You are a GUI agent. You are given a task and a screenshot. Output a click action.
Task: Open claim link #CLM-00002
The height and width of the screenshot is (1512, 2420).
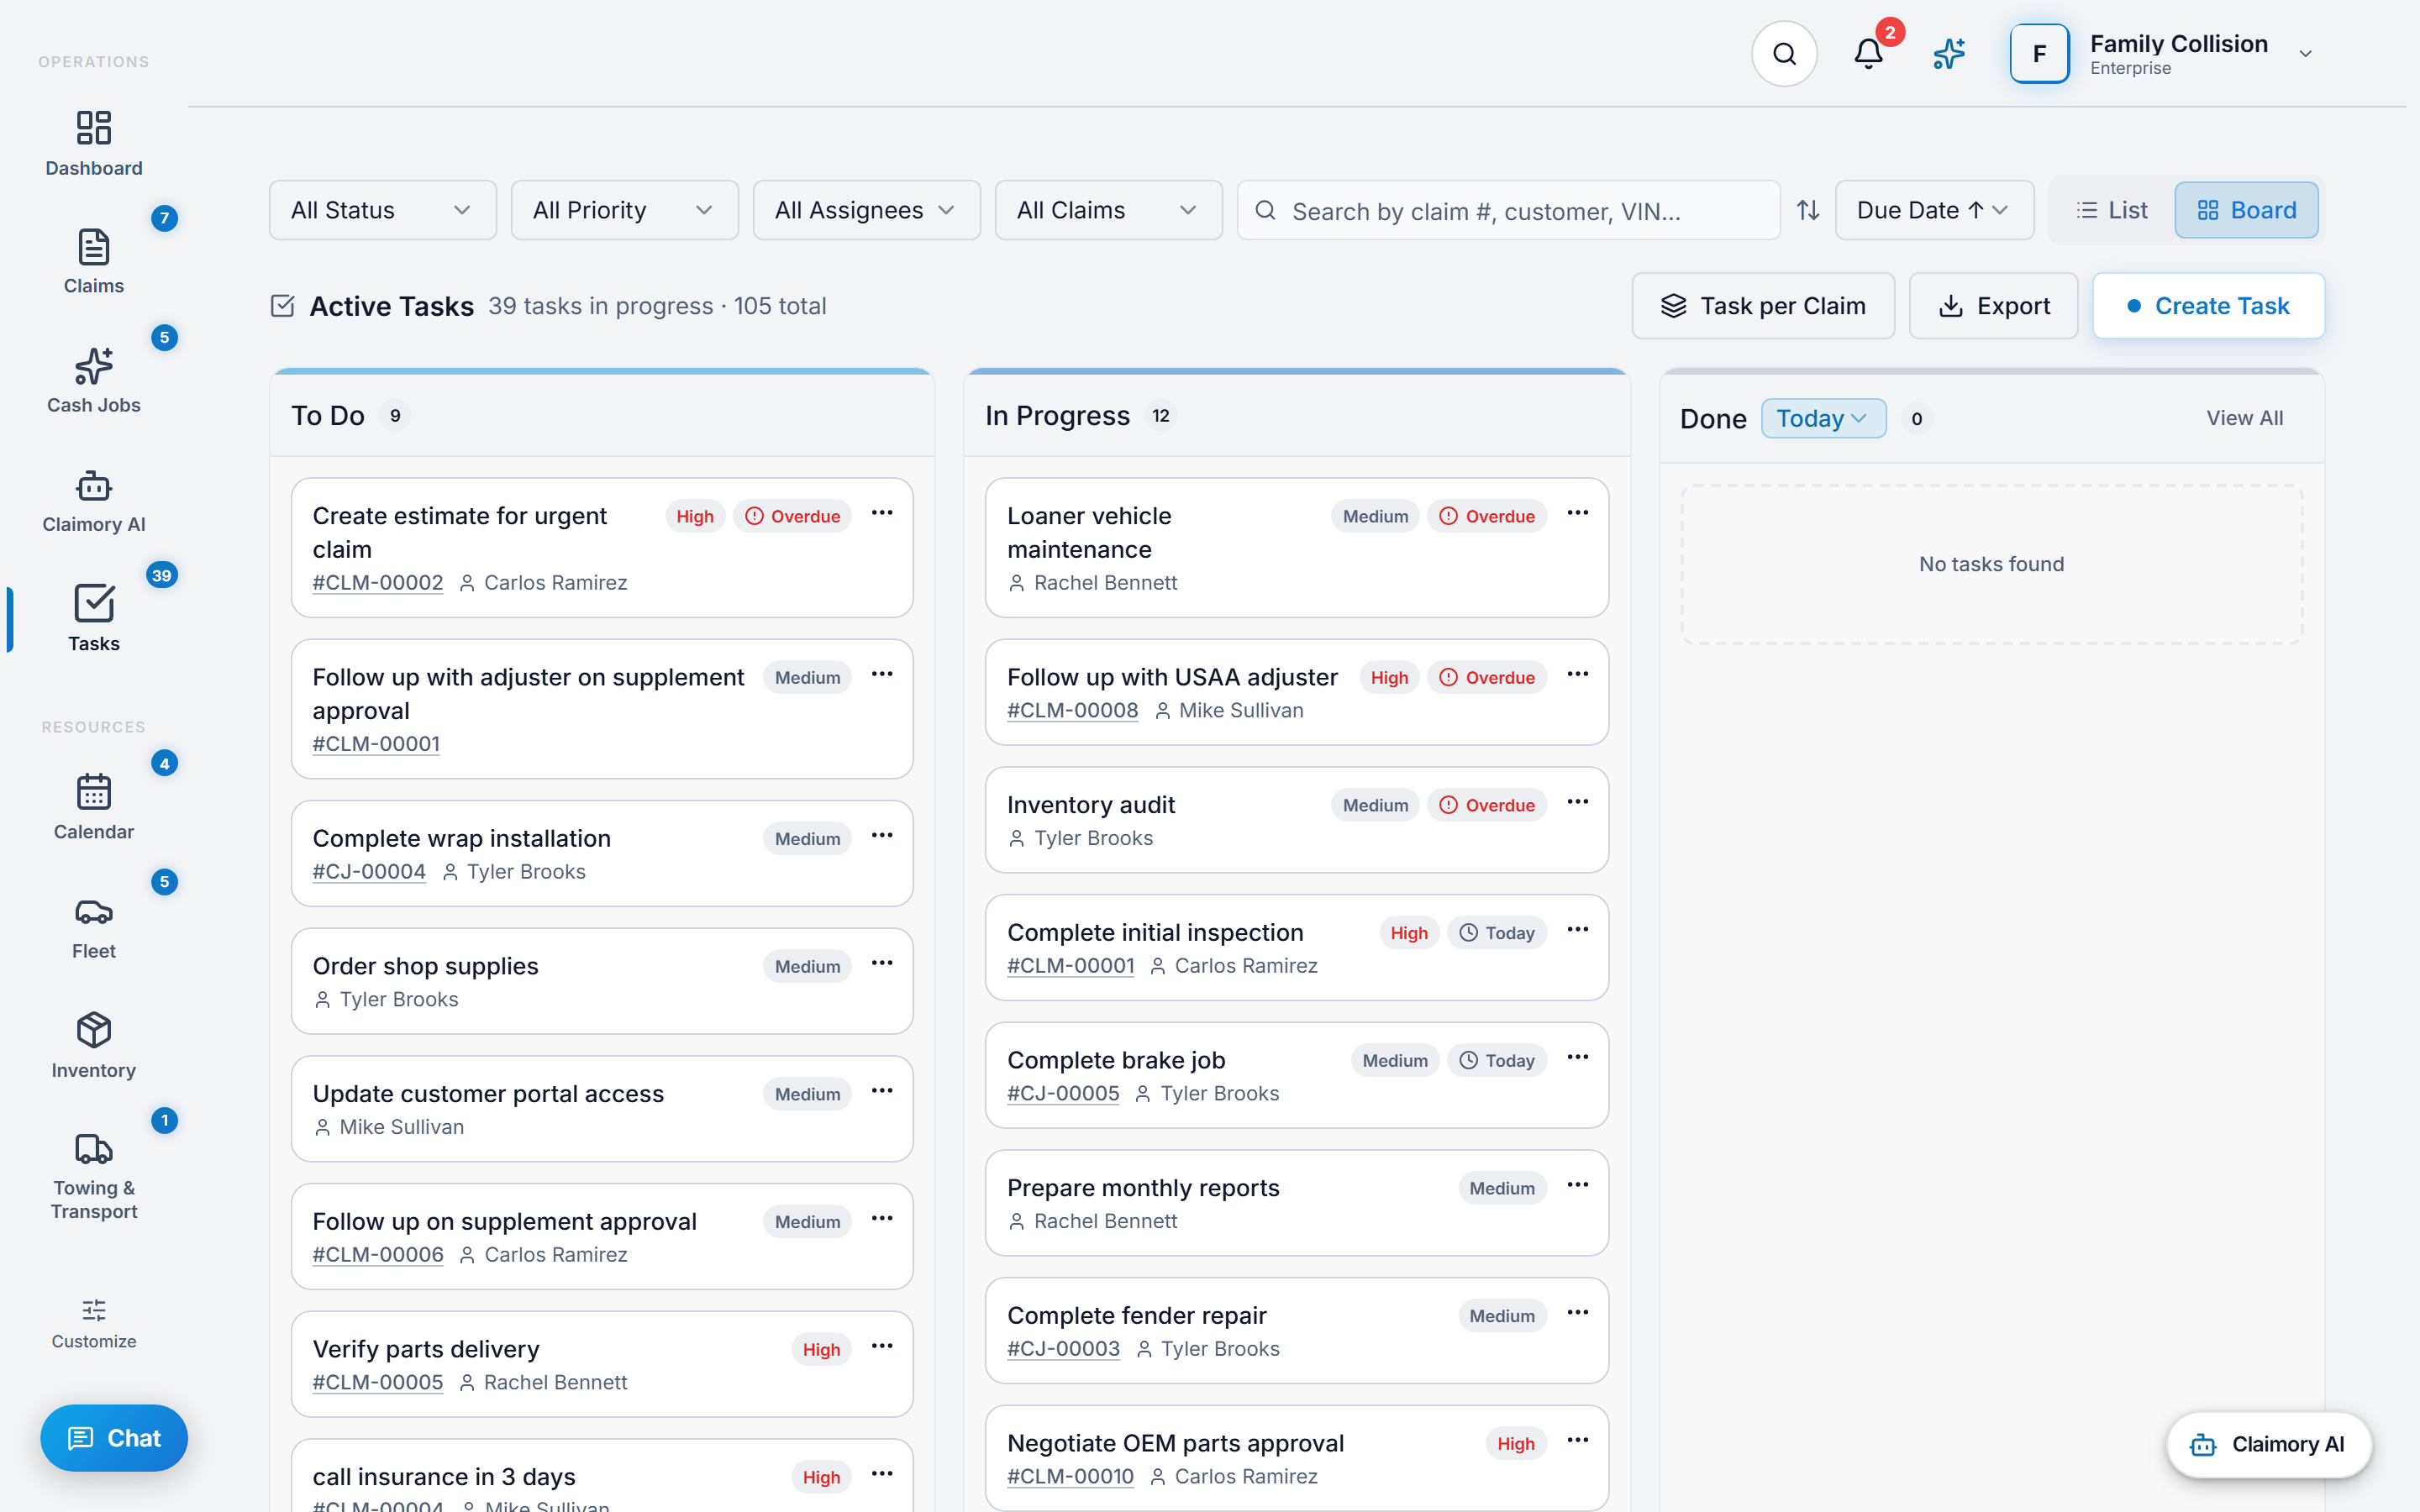tap(378, 582)
